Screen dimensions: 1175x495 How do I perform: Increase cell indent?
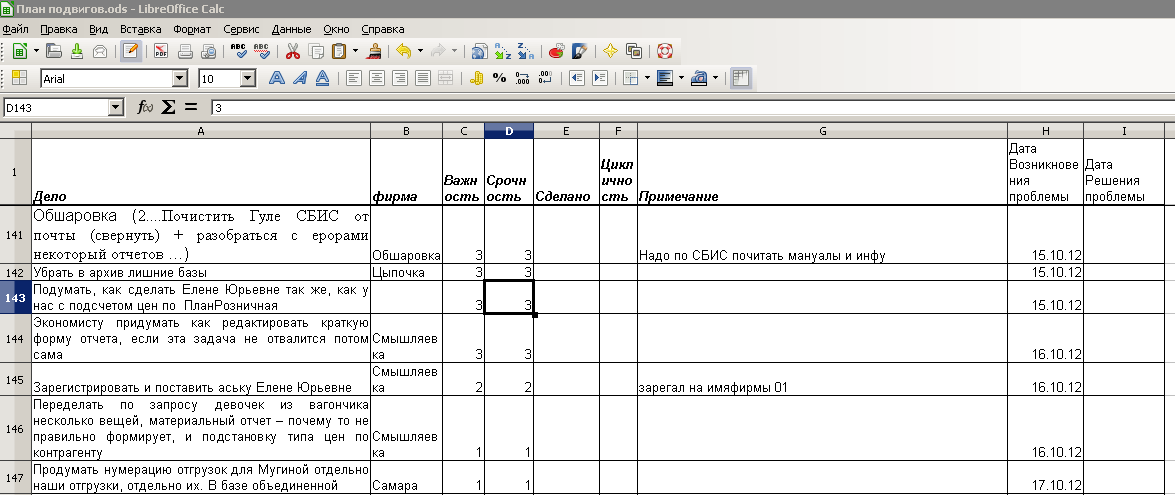(x=599, y=78)
